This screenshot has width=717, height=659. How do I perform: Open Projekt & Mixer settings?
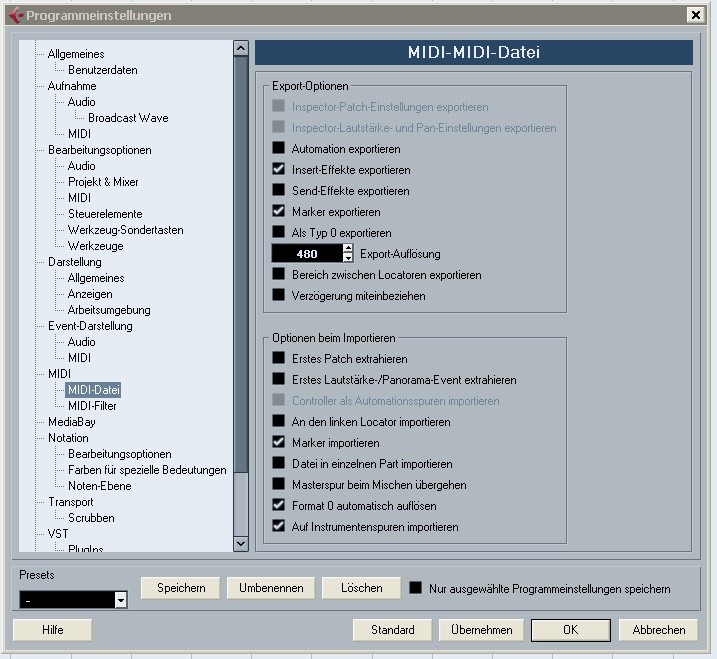[x=103, y=182]
